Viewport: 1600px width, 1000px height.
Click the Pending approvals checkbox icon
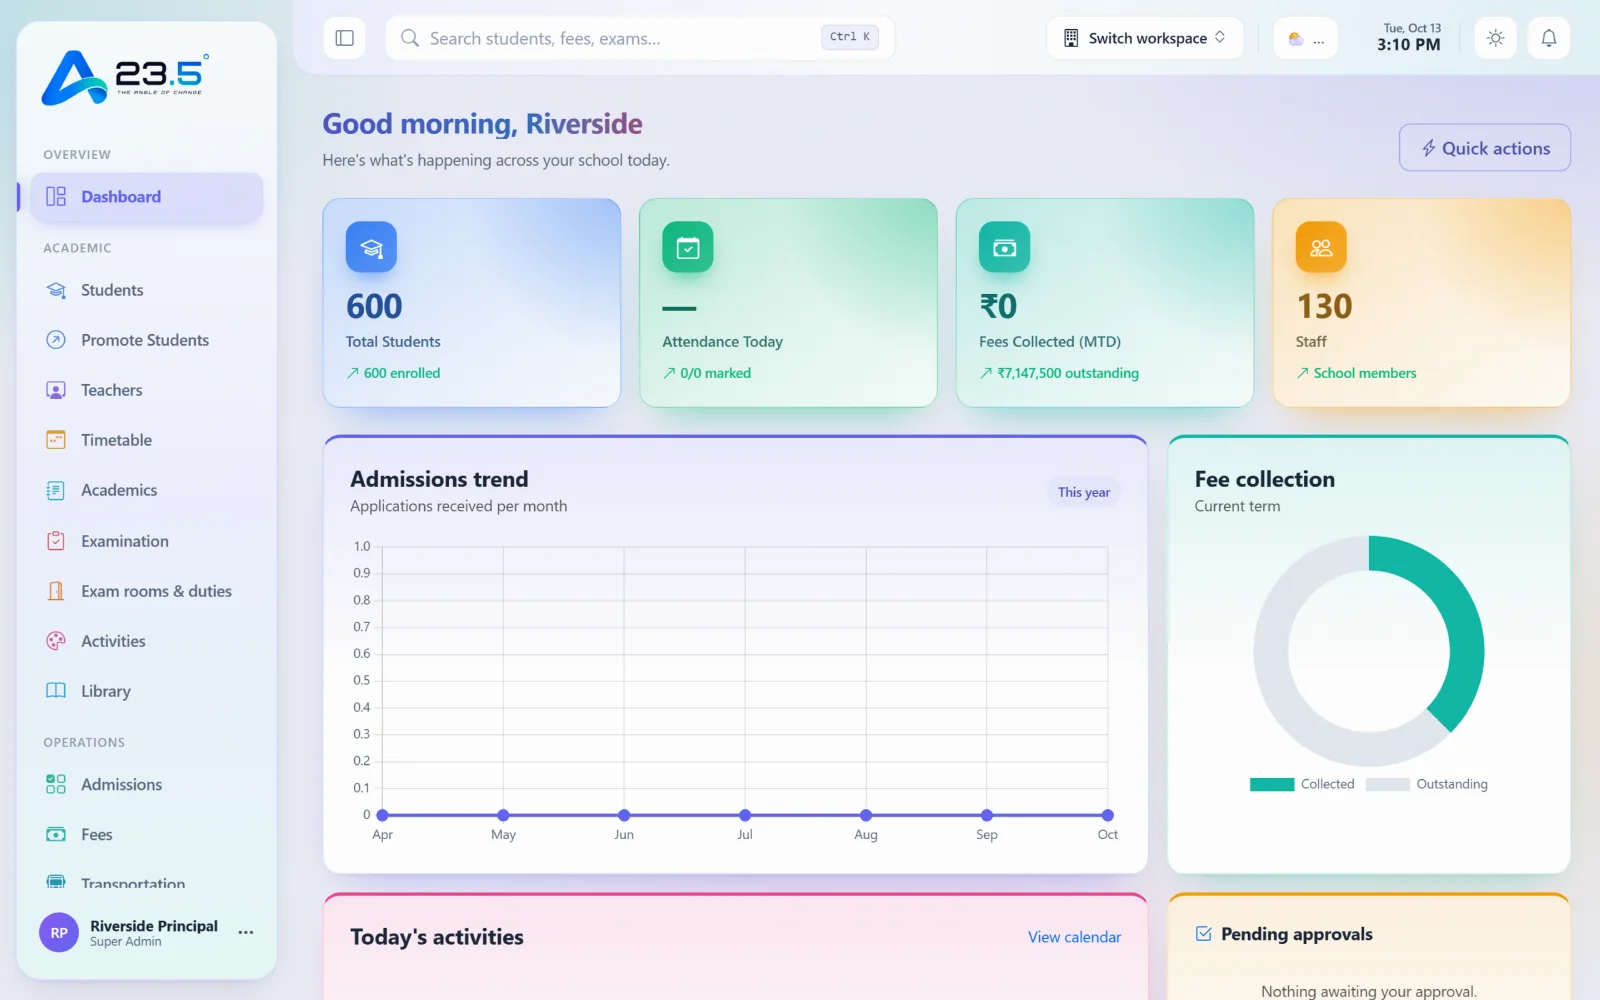1204,934
